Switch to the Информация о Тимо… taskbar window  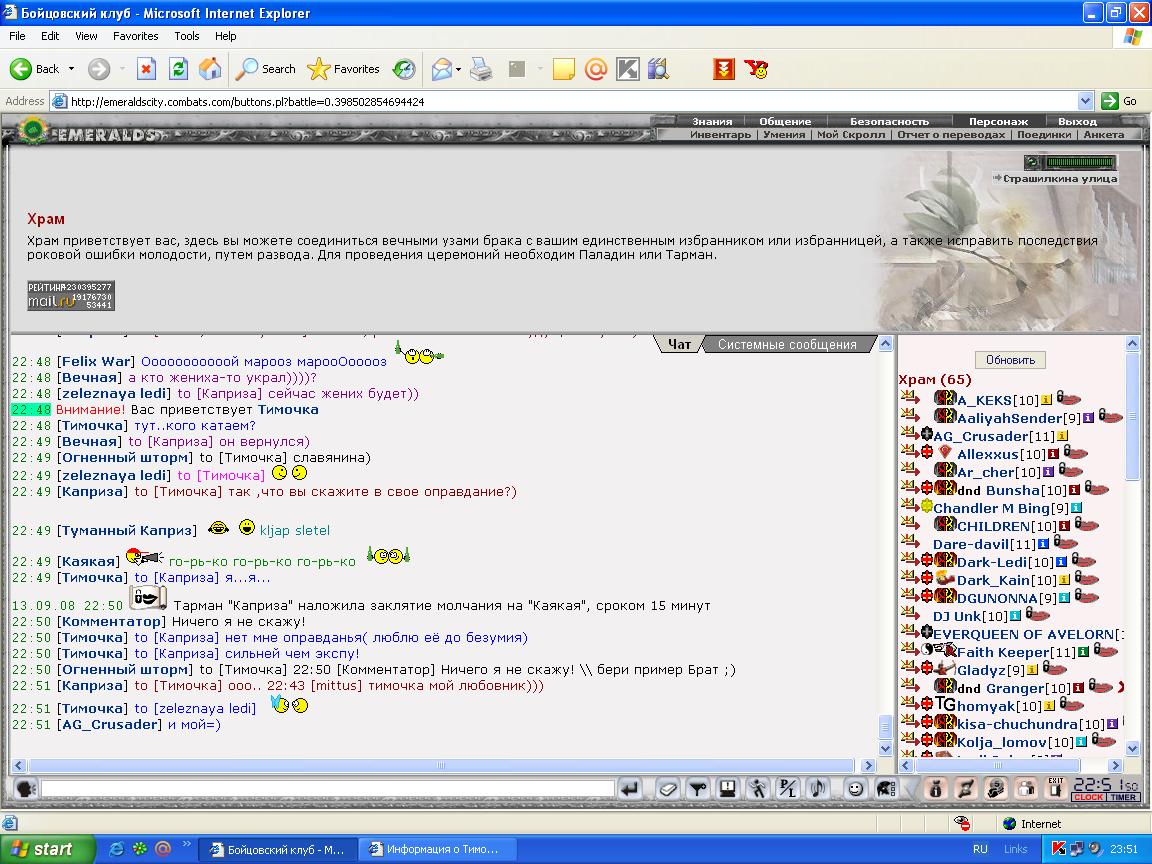436,849
